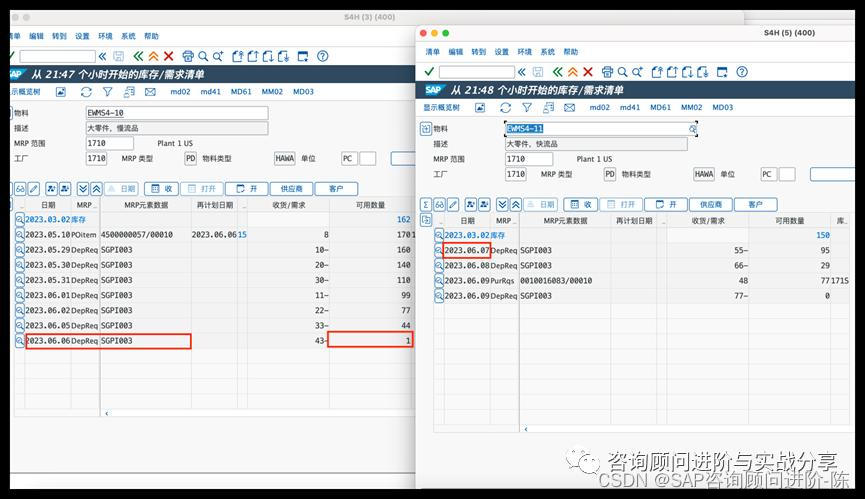Open value help on EWMS4-11 material field
865x499 pixels.
coord(692,128)
